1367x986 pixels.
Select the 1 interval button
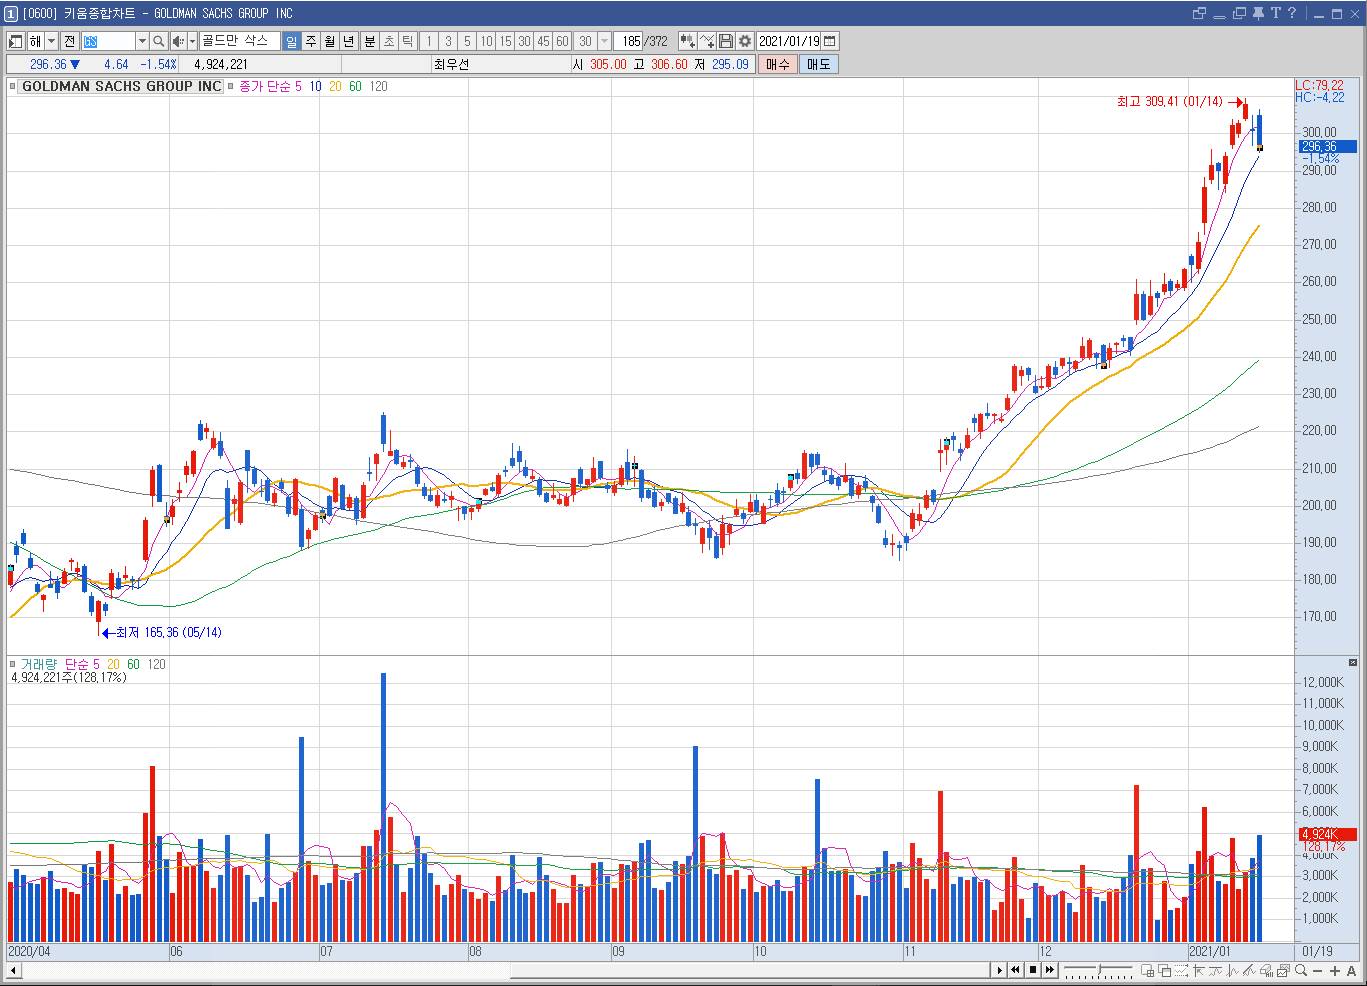coord(429,41)
